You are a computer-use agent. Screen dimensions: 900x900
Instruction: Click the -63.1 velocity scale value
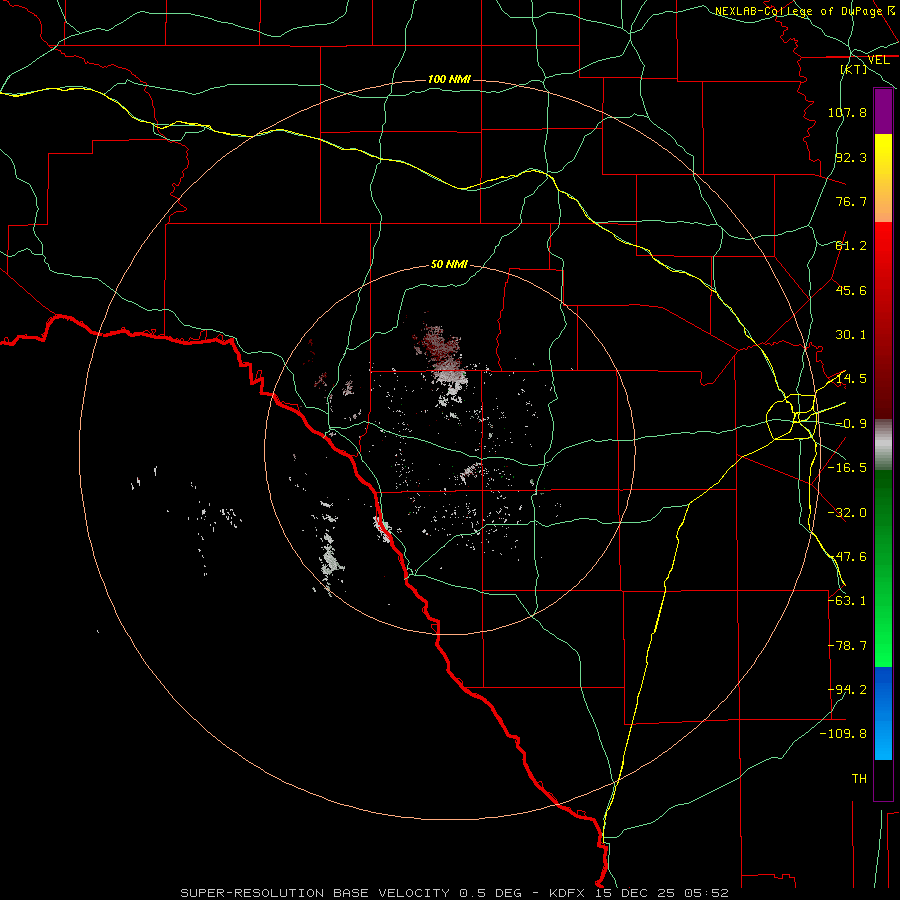(x=847, y=601)
